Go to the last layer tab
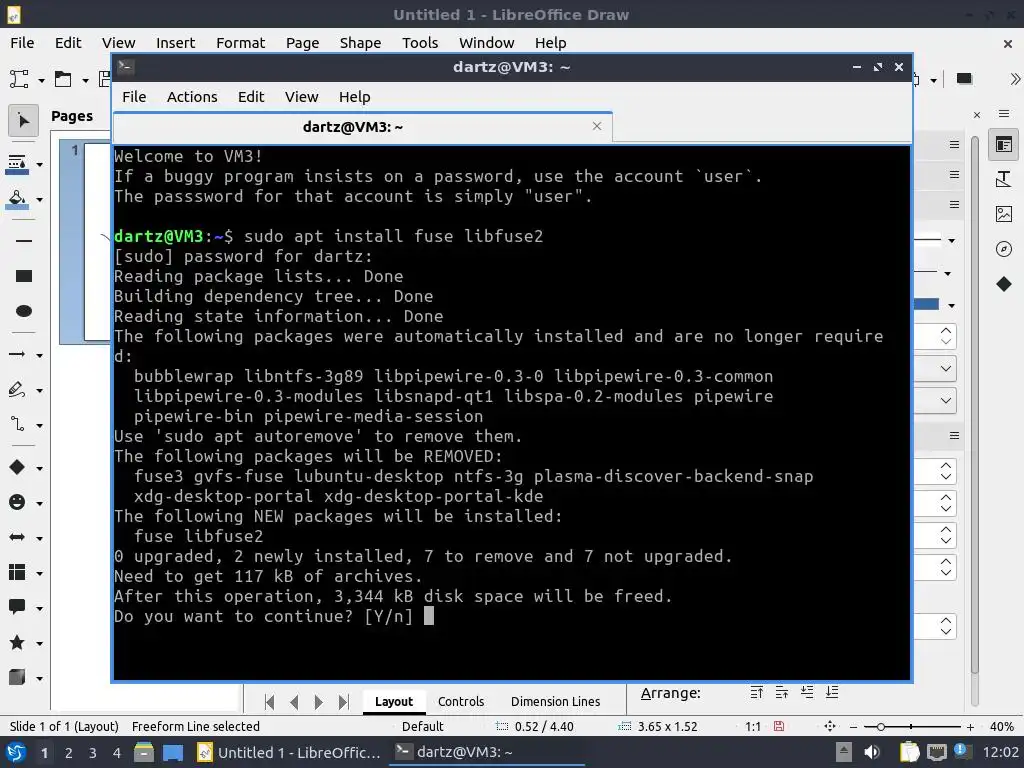Viewport: 1024px width, 768px height. (x=344, y=702)
